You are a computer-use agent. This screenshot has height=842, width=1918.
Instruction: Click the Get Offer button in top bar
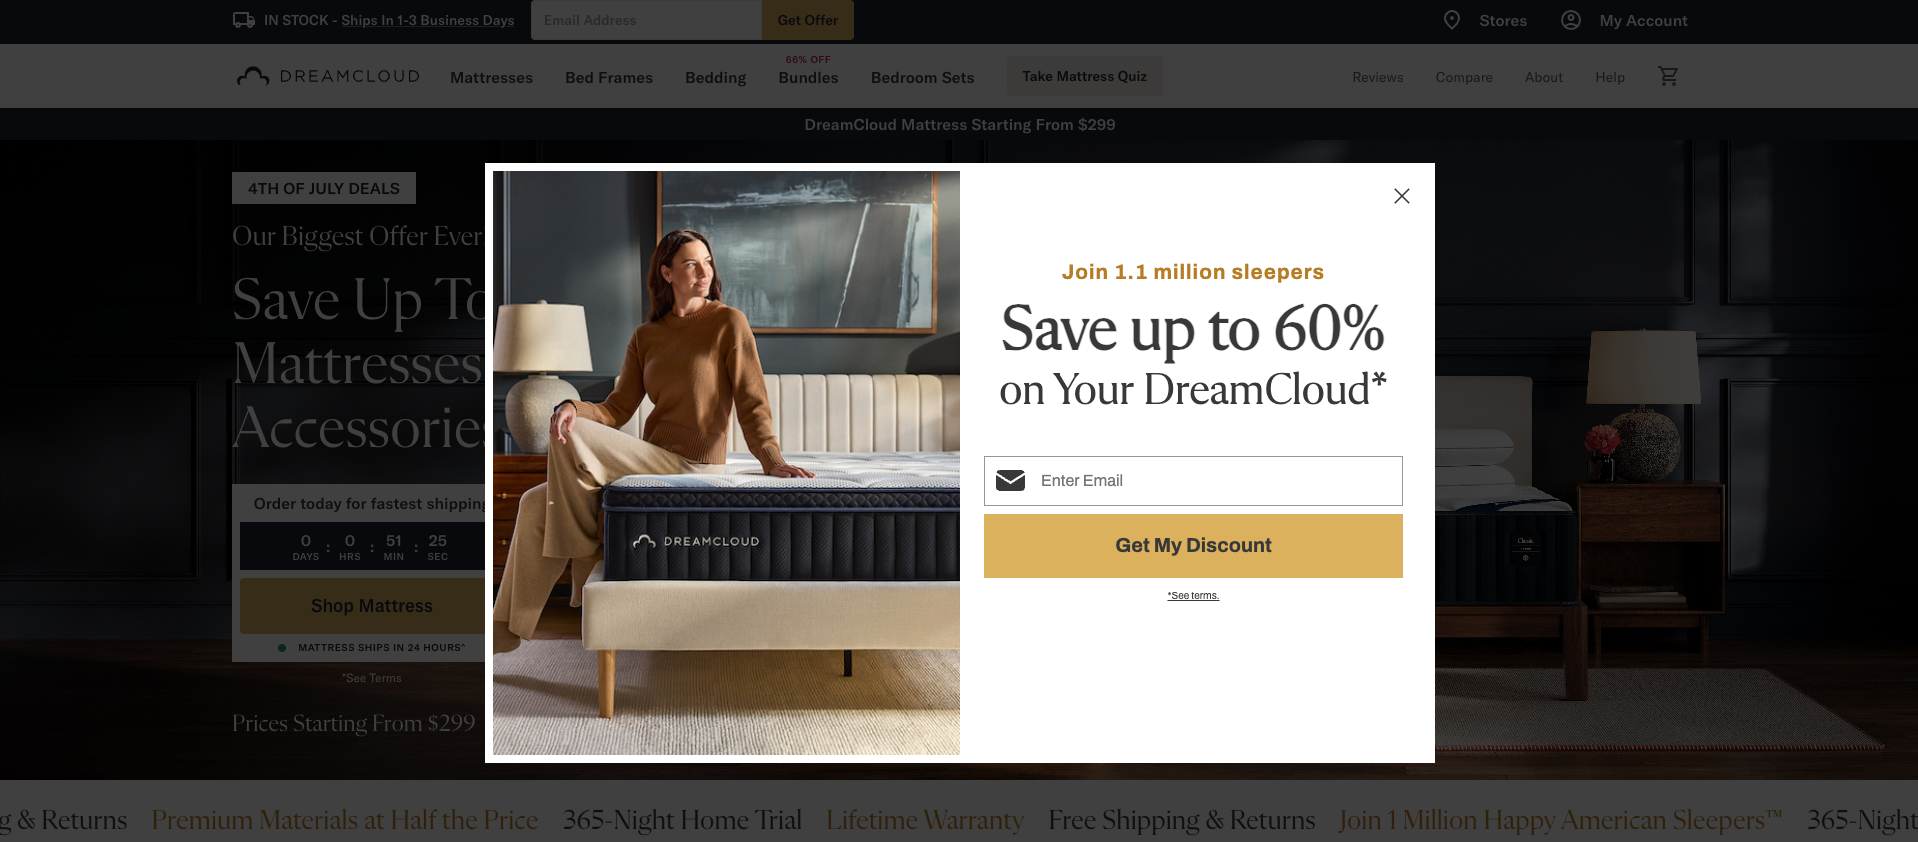click(808, 20)
